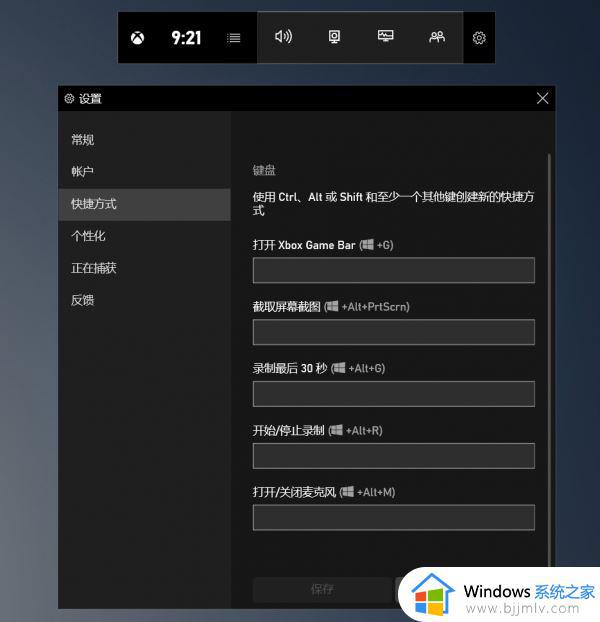Open the Xbox Social people icon
The image size is (600, 622).
437,37
